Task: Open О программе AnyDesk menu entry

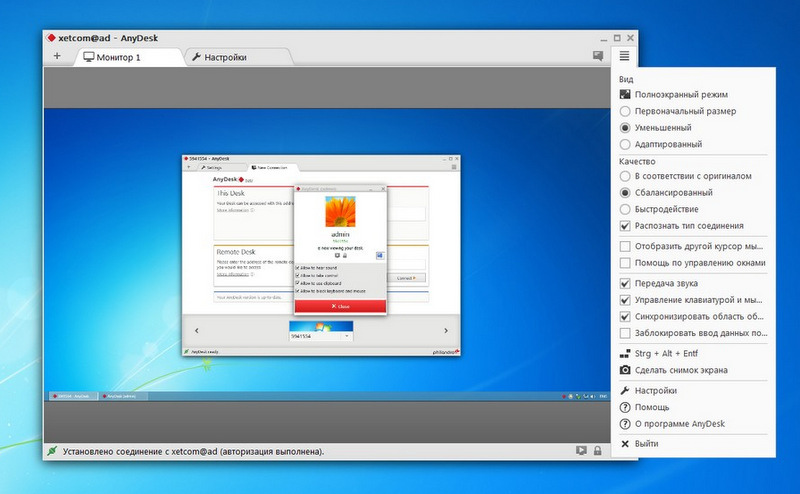Action: pos(680,424)
